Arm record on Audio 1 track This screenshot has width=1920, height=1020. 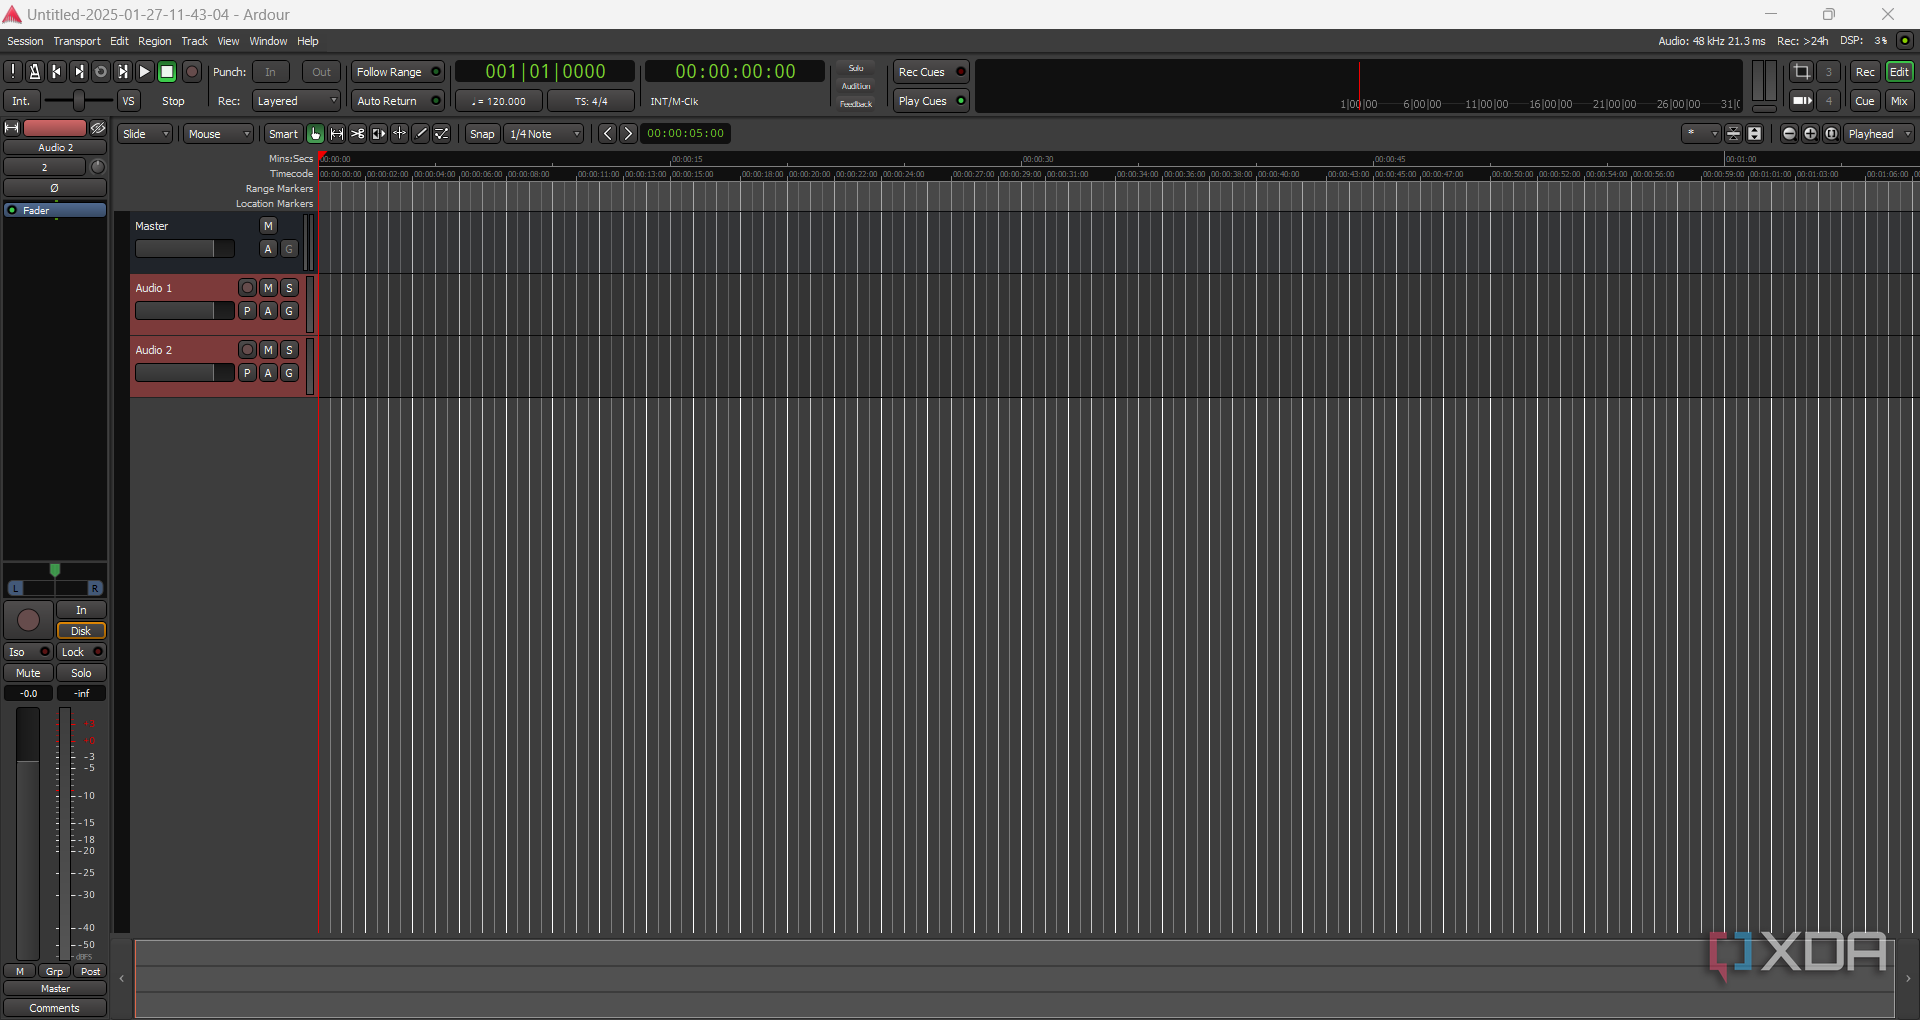point(247,288)
